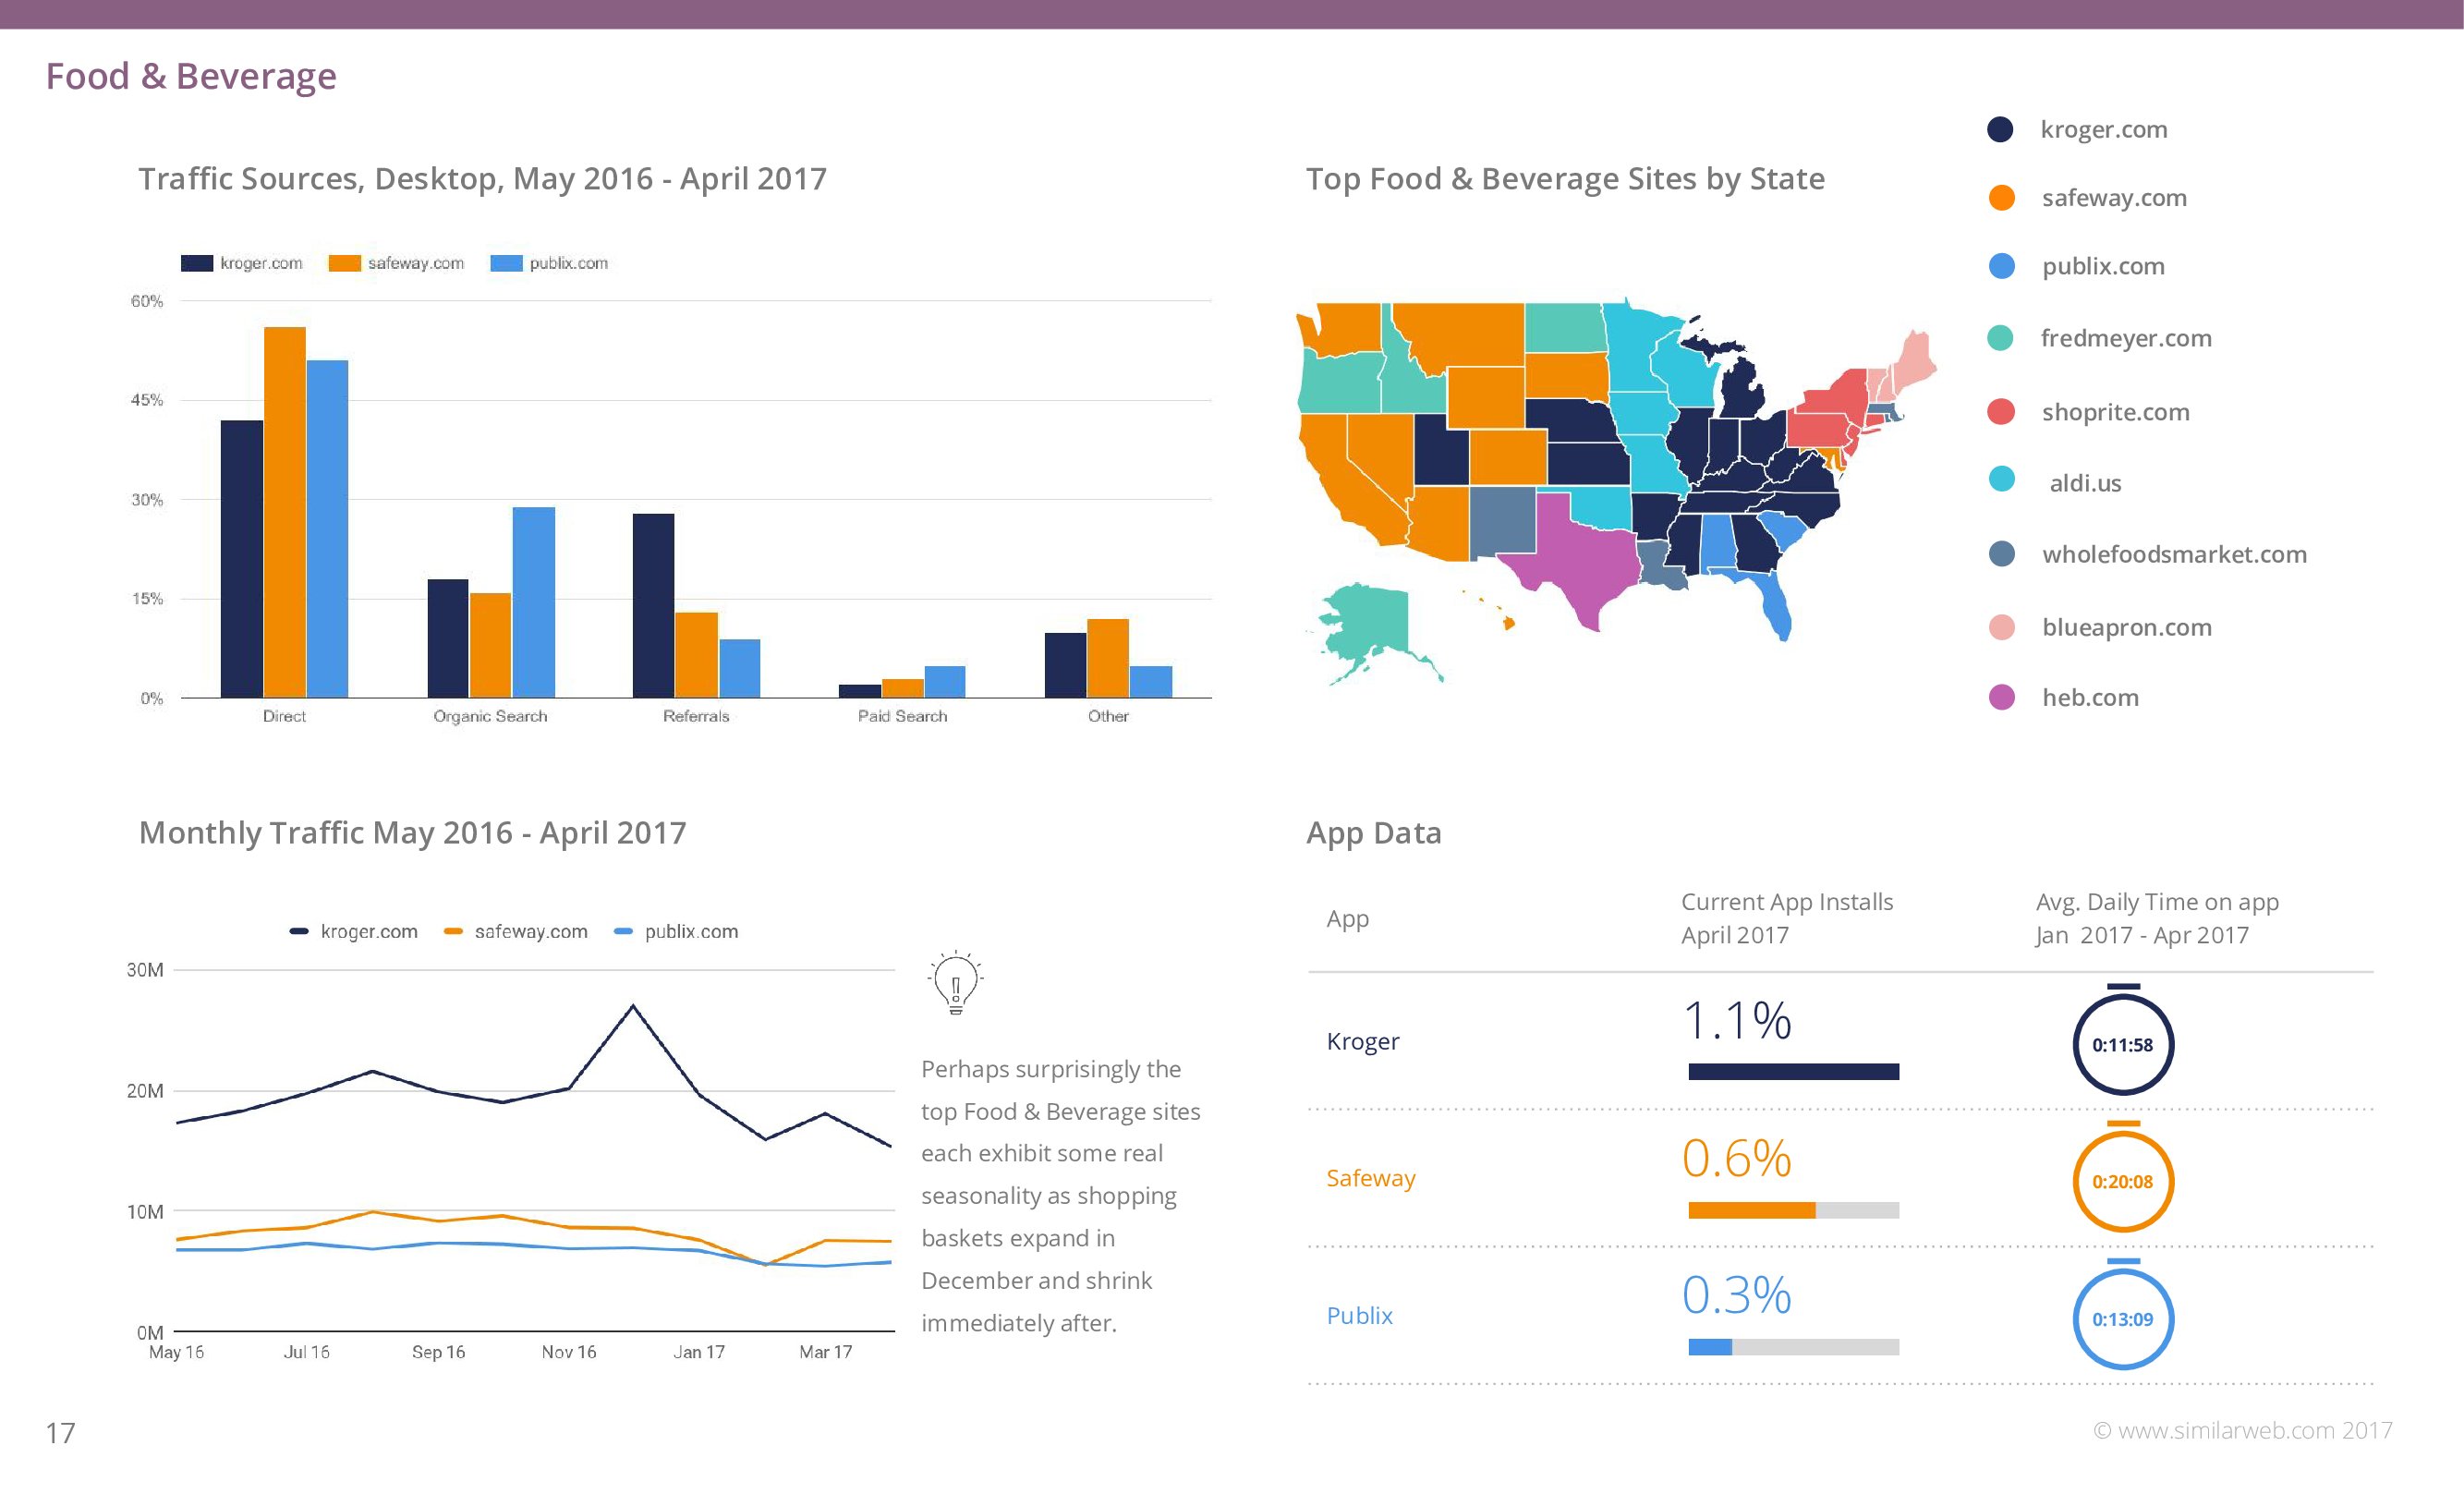
Task: Click Publix's 0:13:09 stopwatch icon
Action: [x=2122, y=1318]
